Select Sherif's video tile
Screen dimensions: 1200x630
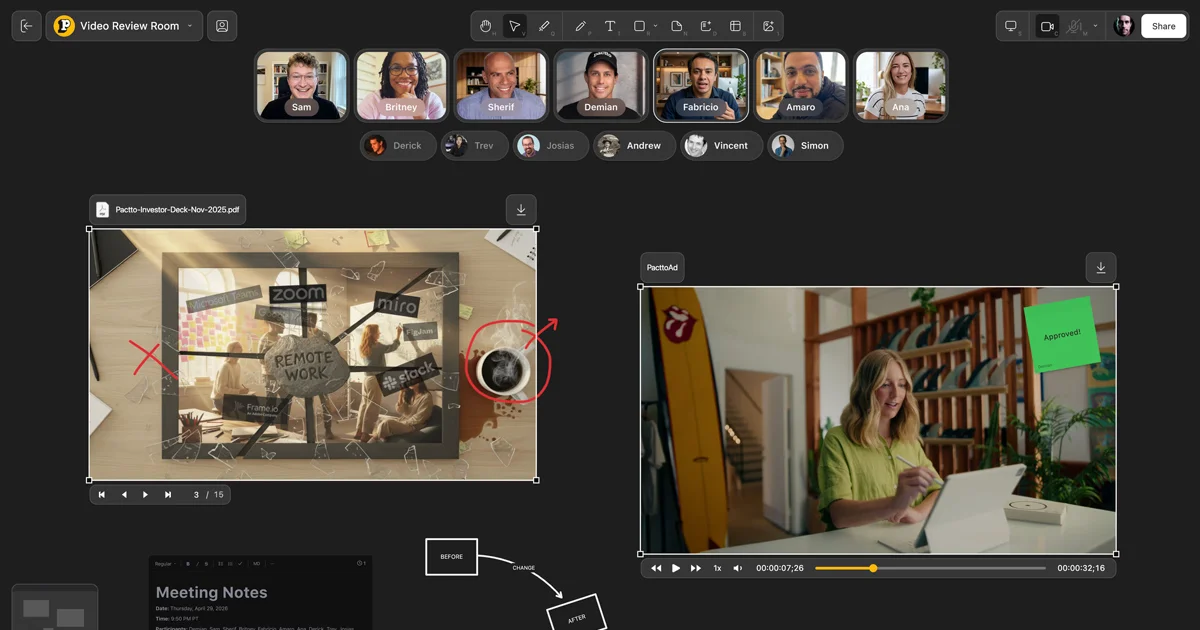[501, 86]
